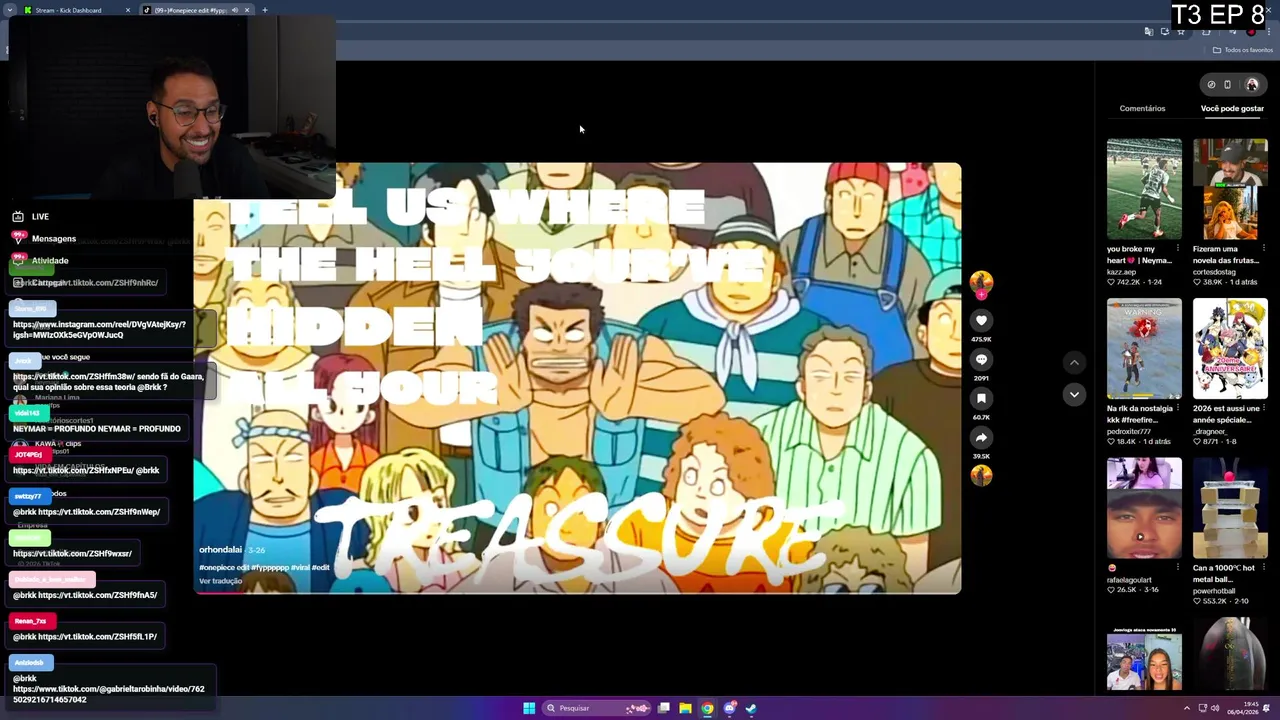Open the gabrieltarobinha video chat link
The width and height of the screenshot is (1280, 720).
108,694
